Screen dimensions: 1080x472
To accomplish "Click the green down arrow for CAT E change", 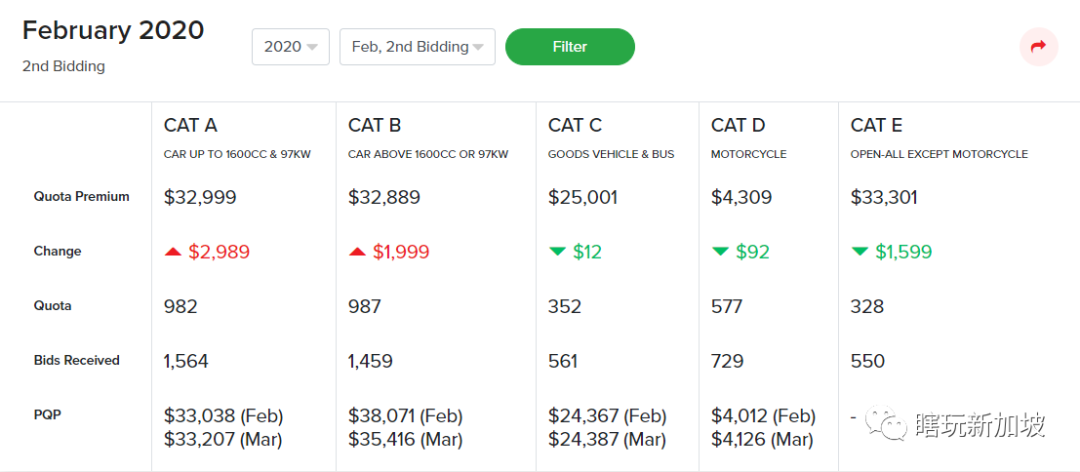I will (x=859, y=252).
